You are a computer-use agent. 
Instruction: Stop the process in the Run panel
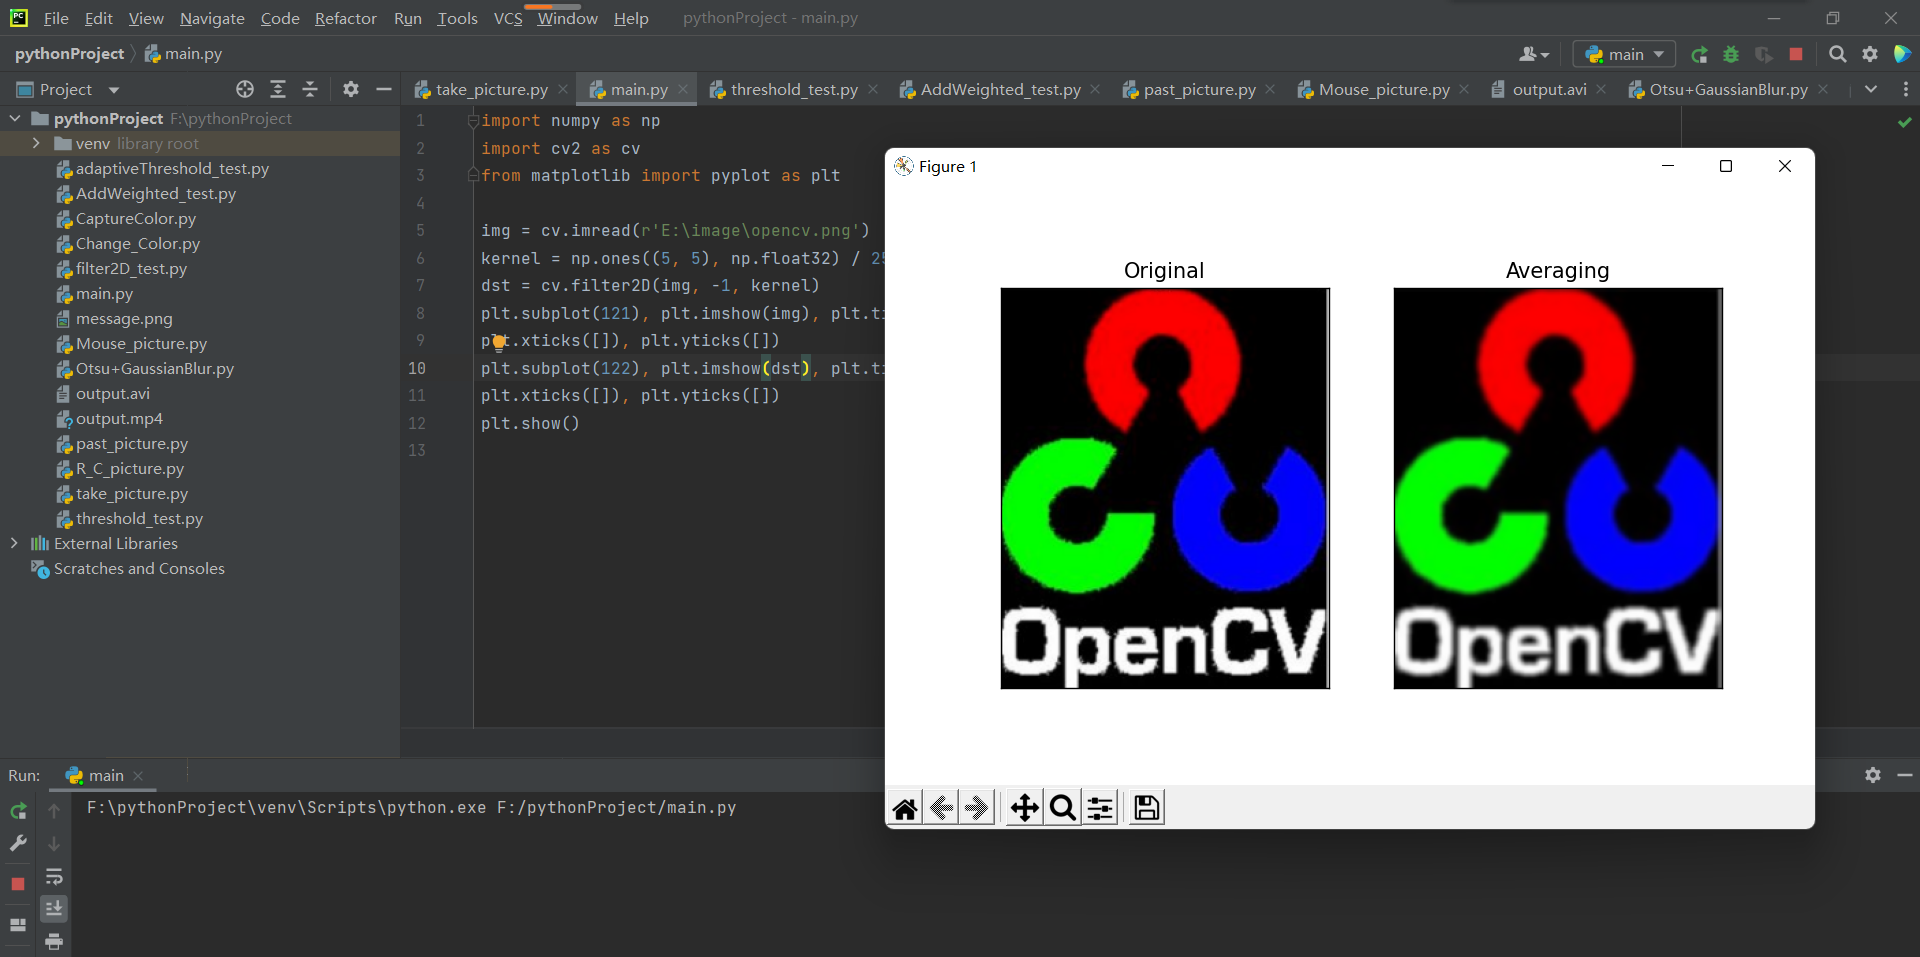18,884
